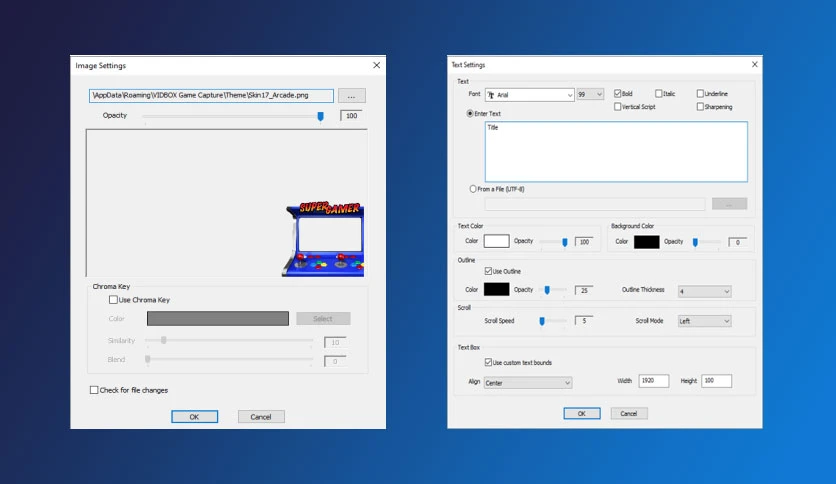Cancel the Text Settings dialog

point(629,414)
